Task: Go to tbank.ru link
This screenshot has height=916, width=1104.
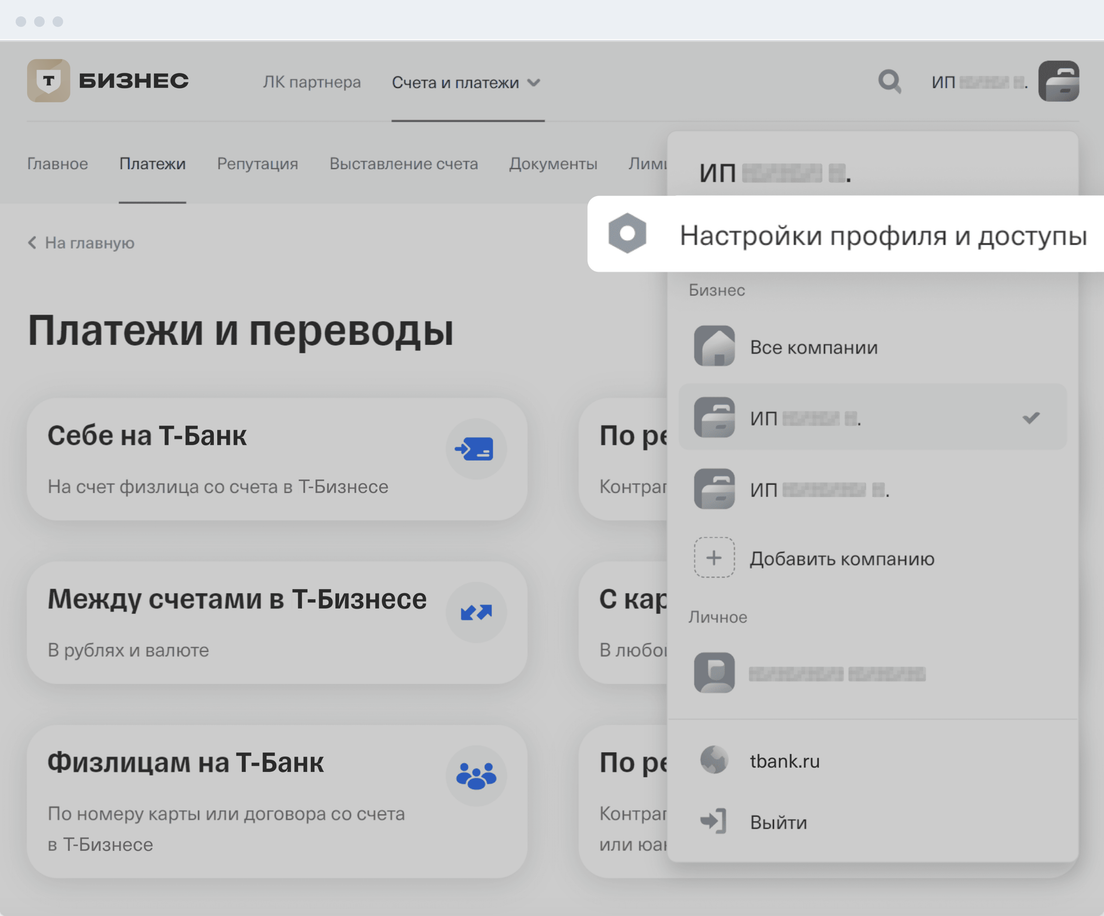Action: (784, 761)
